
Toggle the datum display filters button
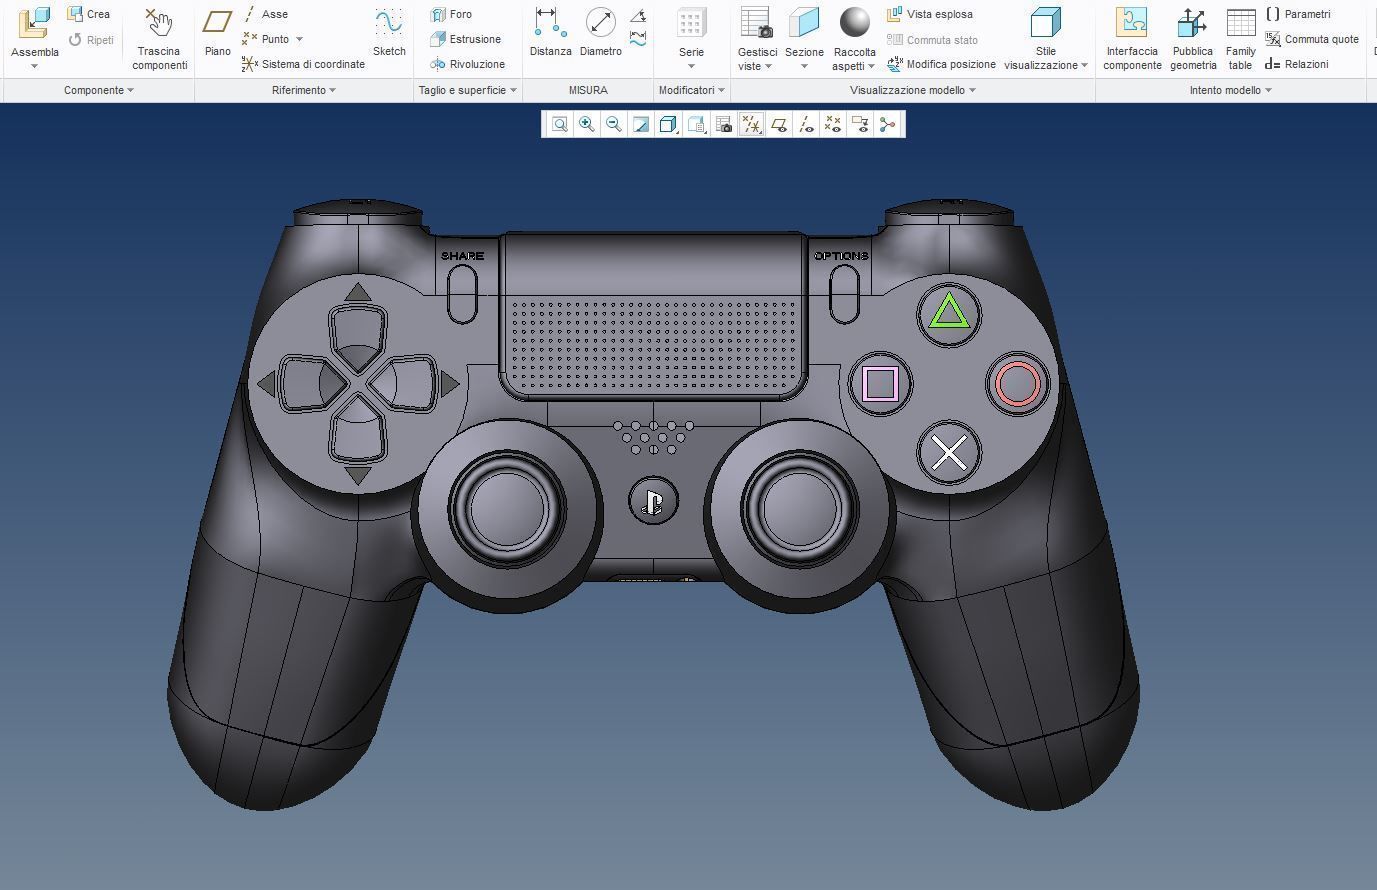pos(751,124)
